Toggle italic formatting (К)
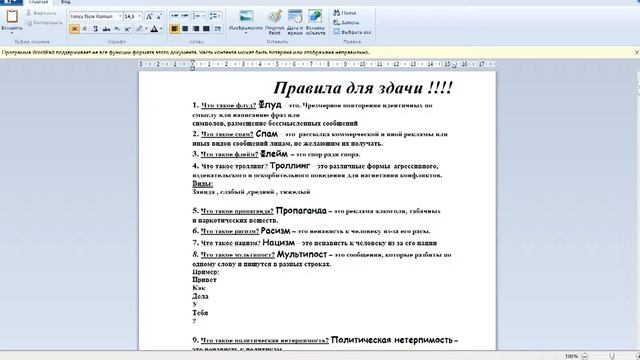The height and width of the screenshot is (360, 640). [x=85, y=29]
